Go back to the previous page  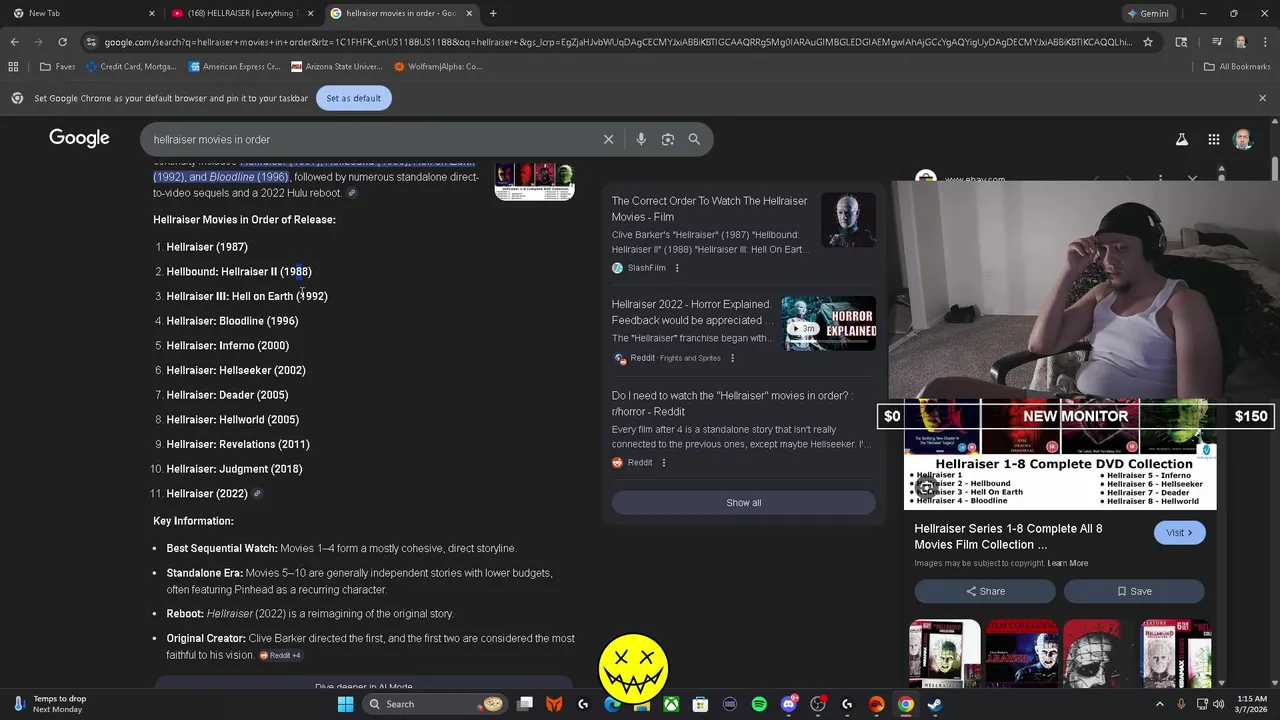14,42
